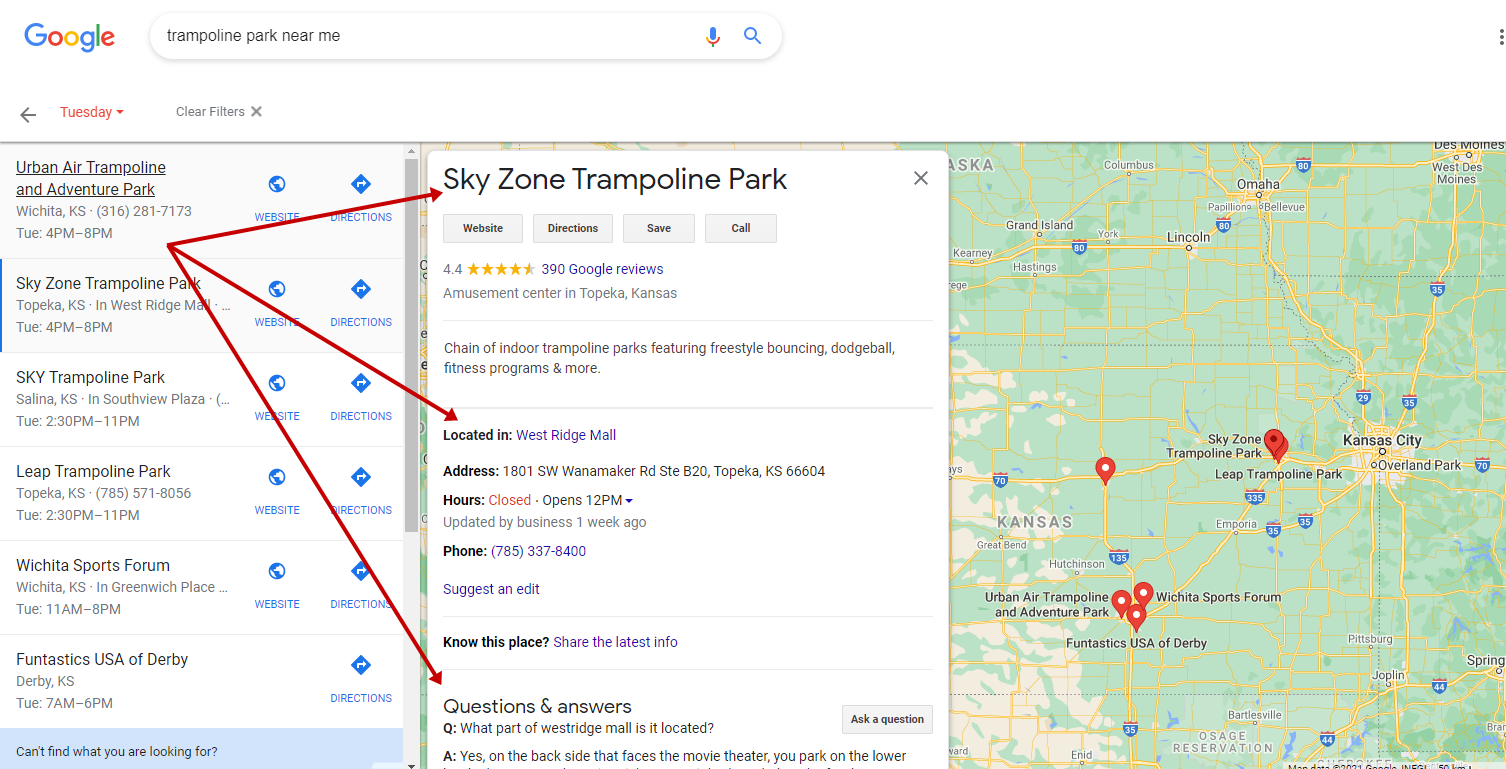The height and width of the screenshot is (769, 1506).
Task: Open West Ridge Mall link
Action: (566, 435)
